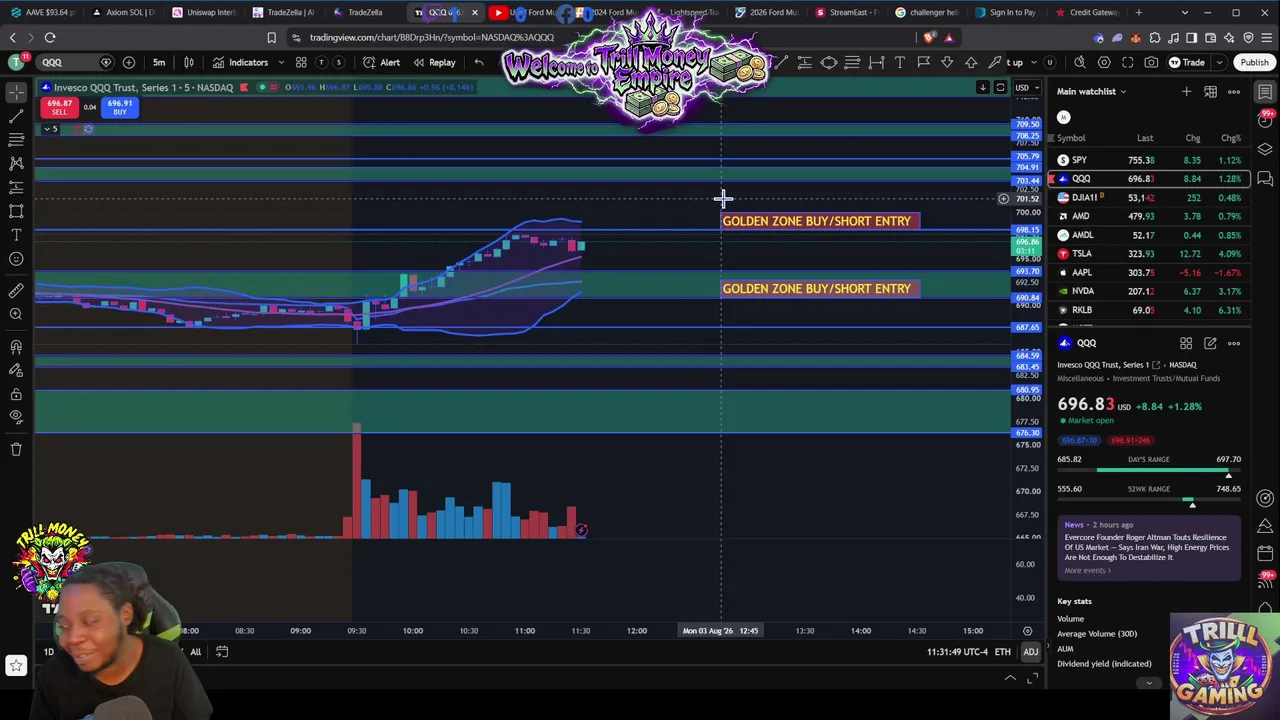Toggle stay in drawing mode

point(16,371)
